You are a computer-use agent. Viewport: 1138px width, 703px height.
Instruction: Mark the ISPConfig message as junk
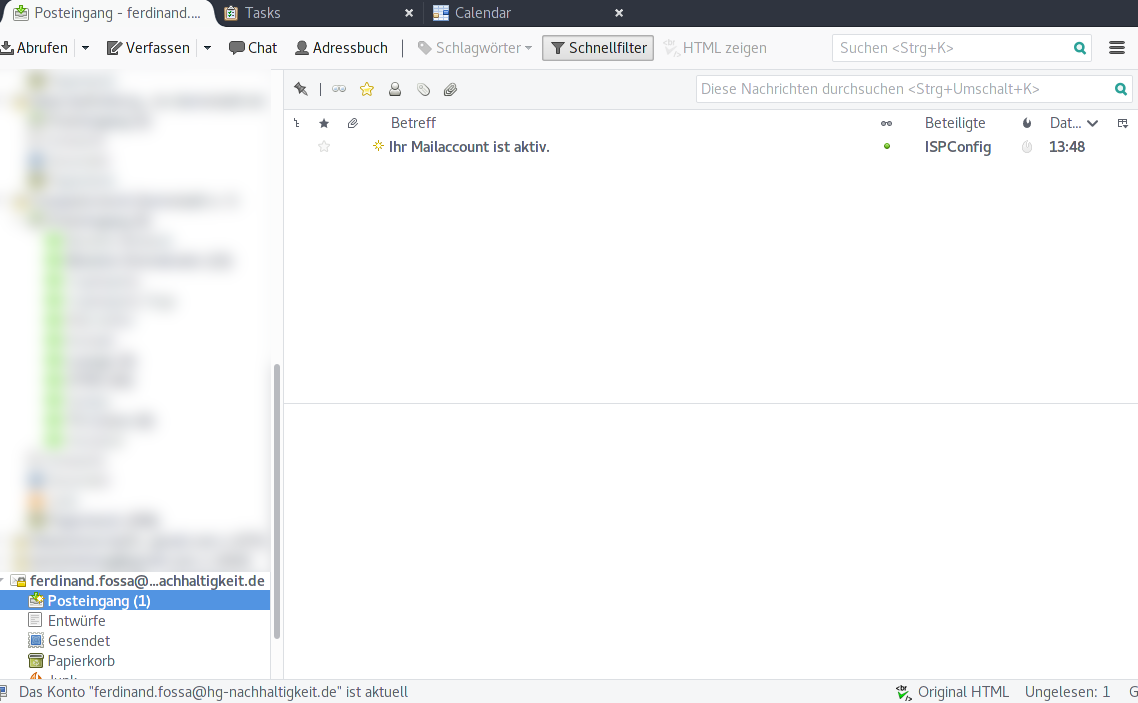pyautogui.click(x=1027, y=147)
